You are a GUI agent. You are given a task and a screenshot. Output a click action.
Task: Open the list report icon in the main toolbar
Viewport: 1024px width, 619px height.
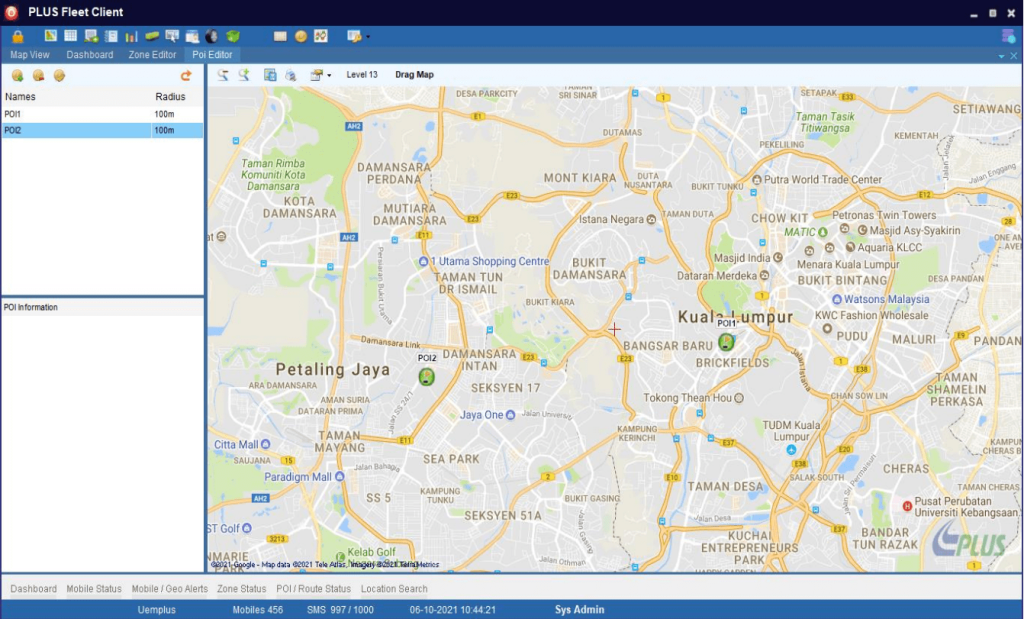(x=111, y=36)
